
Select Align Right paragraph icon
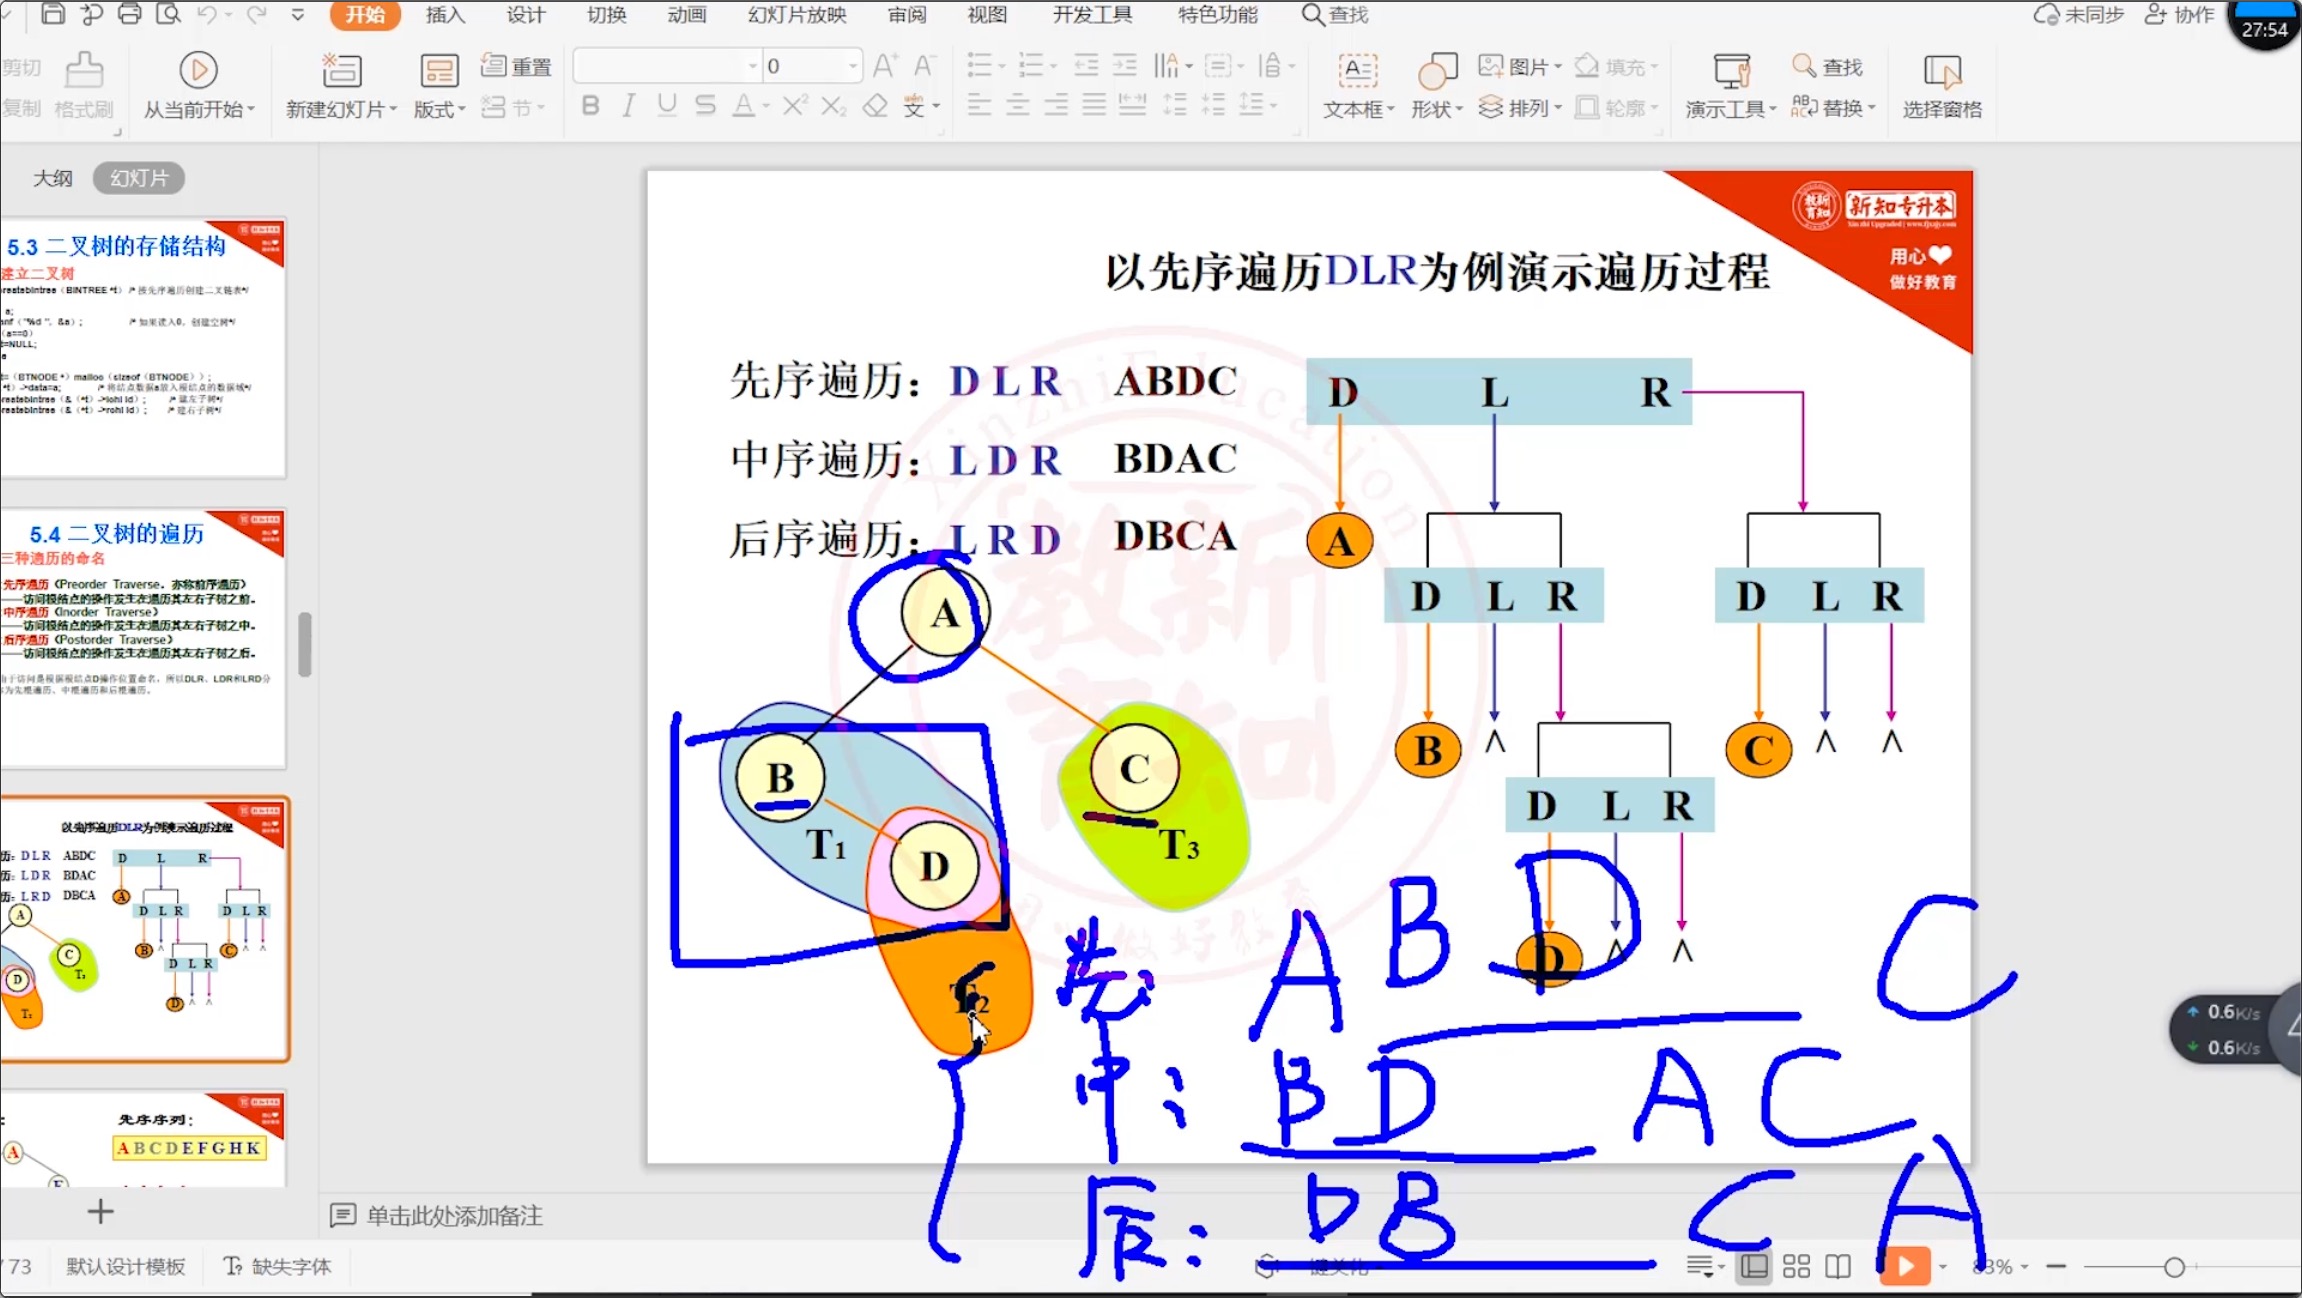pyautogui.click(x=1056, y=104)
